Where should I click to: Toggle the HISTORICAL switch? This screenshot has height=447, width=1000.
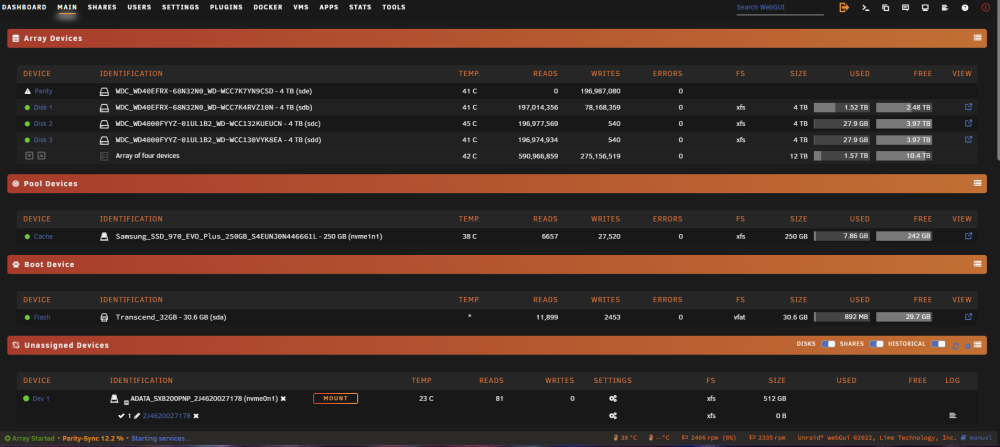[x=938, y=344]
